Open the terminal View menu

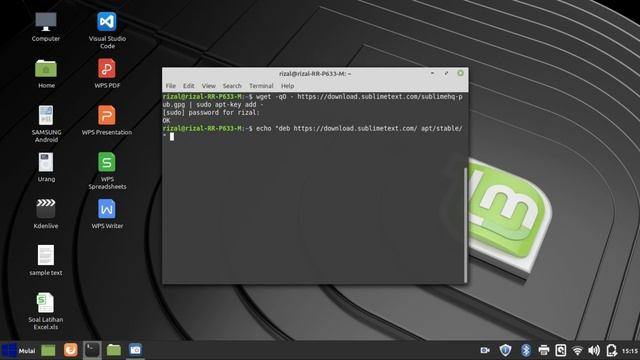[x=209, y=86]
